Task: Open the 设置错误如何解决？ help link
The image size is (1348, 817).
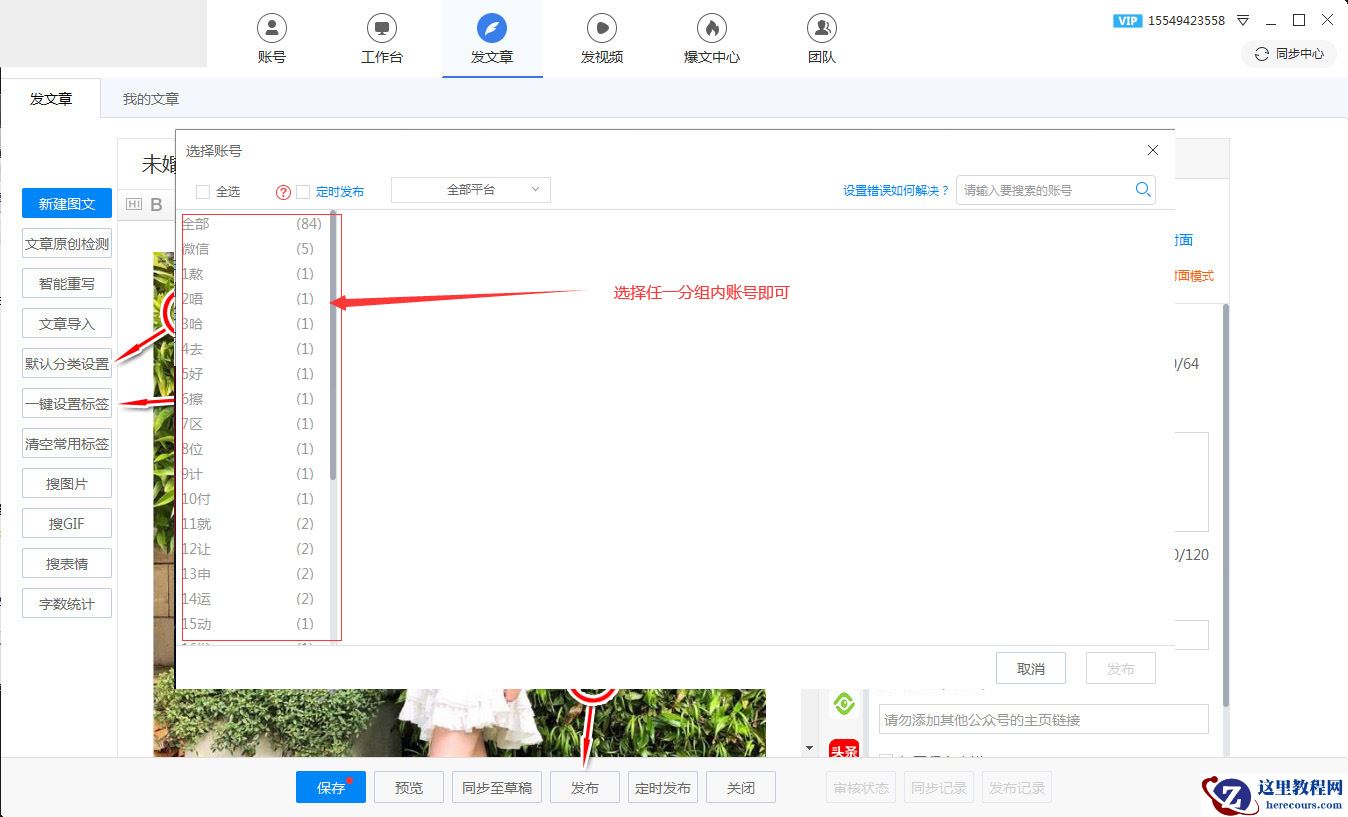Action: click(x=896, y=191)
